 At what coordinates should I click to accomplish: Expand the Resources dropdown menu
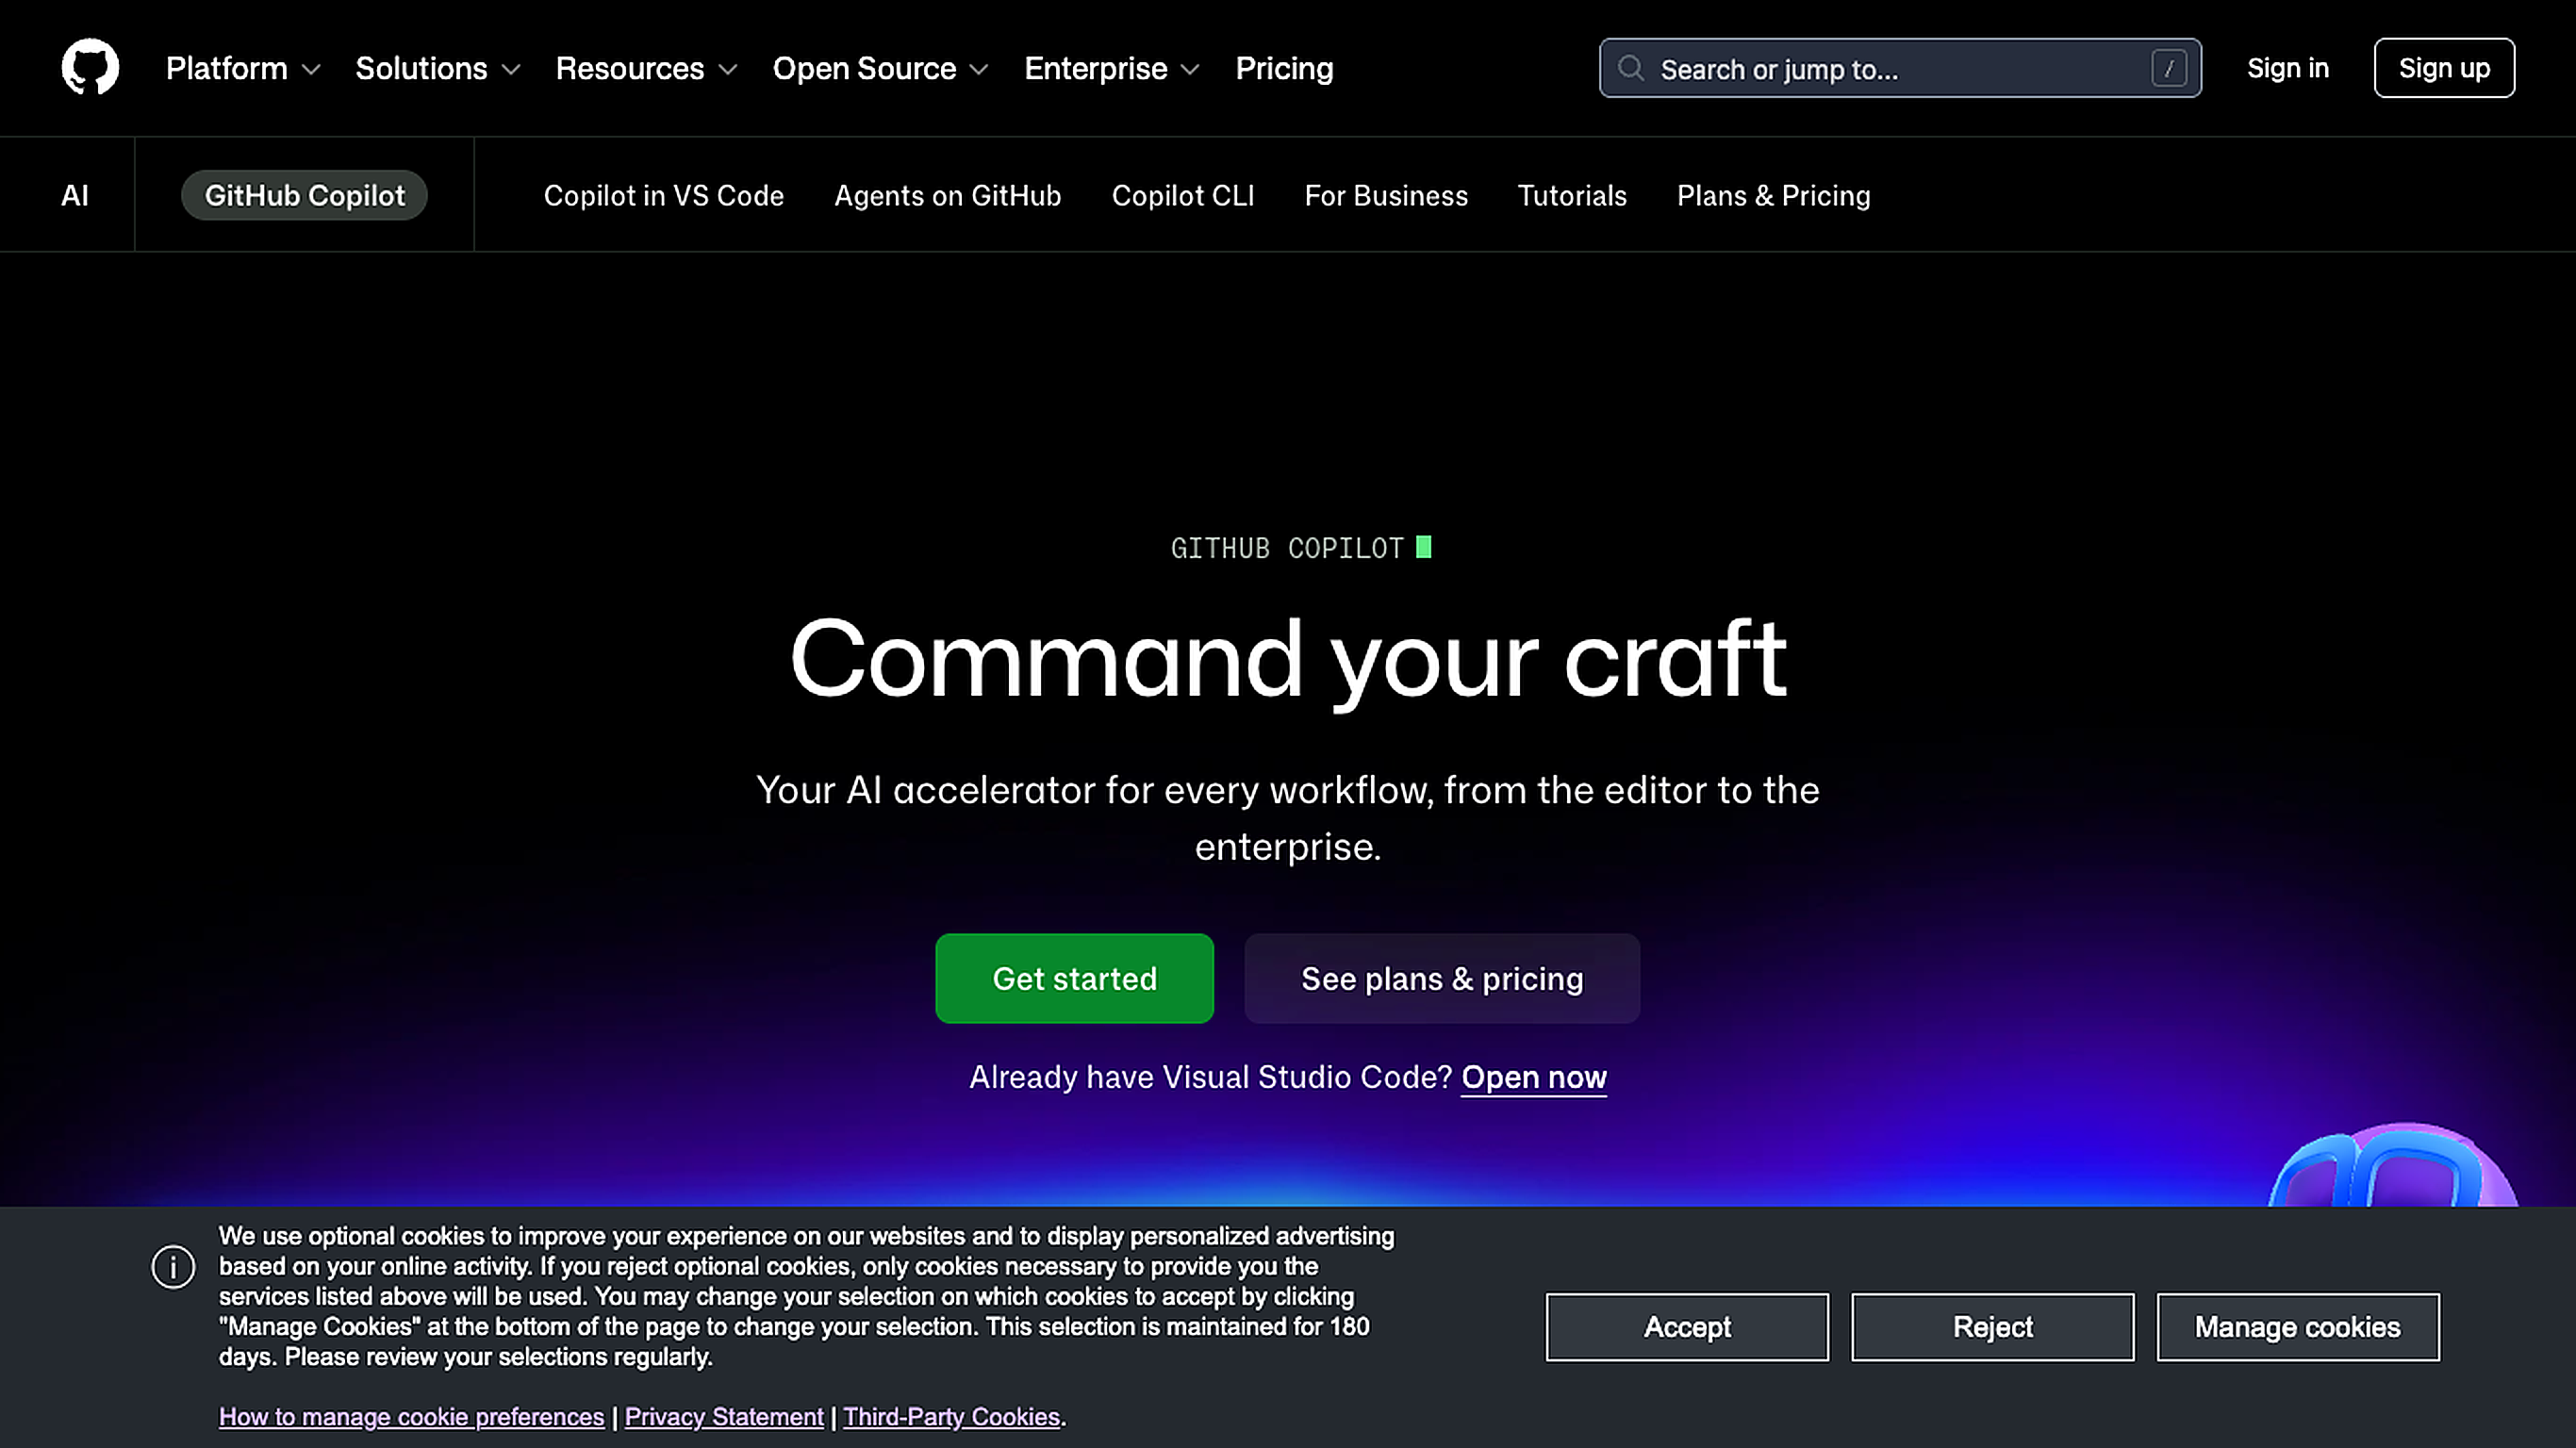[646, 68]
